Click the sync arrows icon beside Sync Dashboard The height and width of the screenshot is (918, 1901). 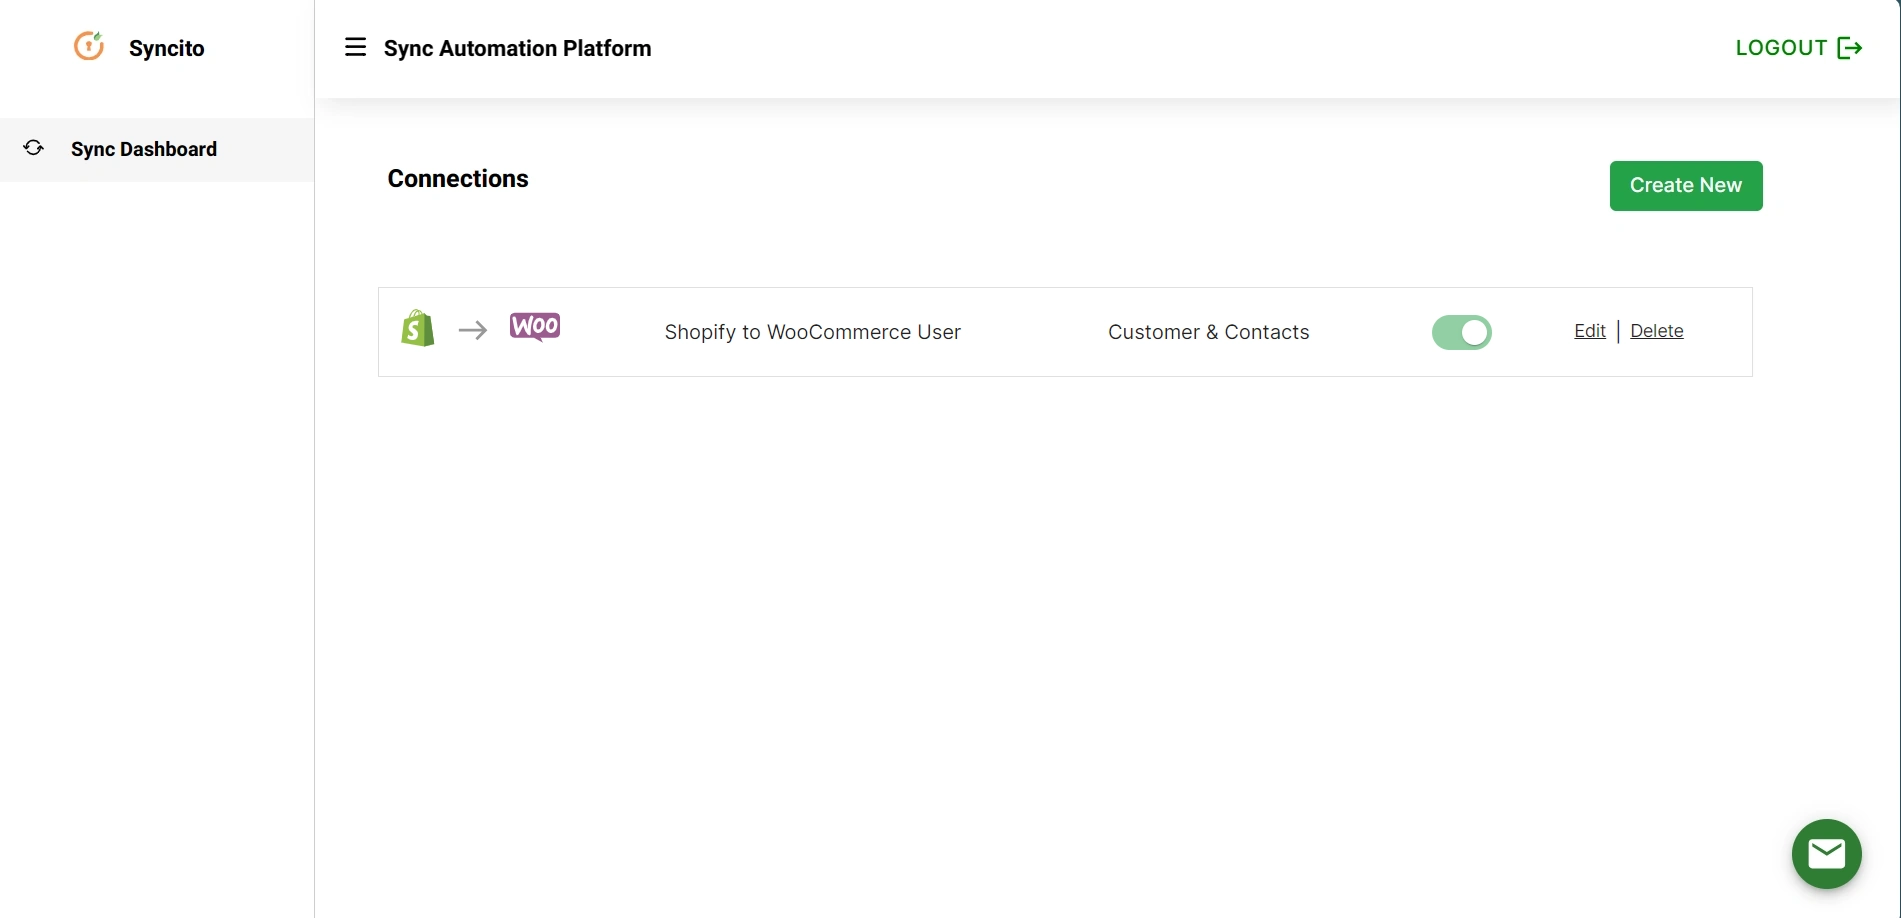33,147
